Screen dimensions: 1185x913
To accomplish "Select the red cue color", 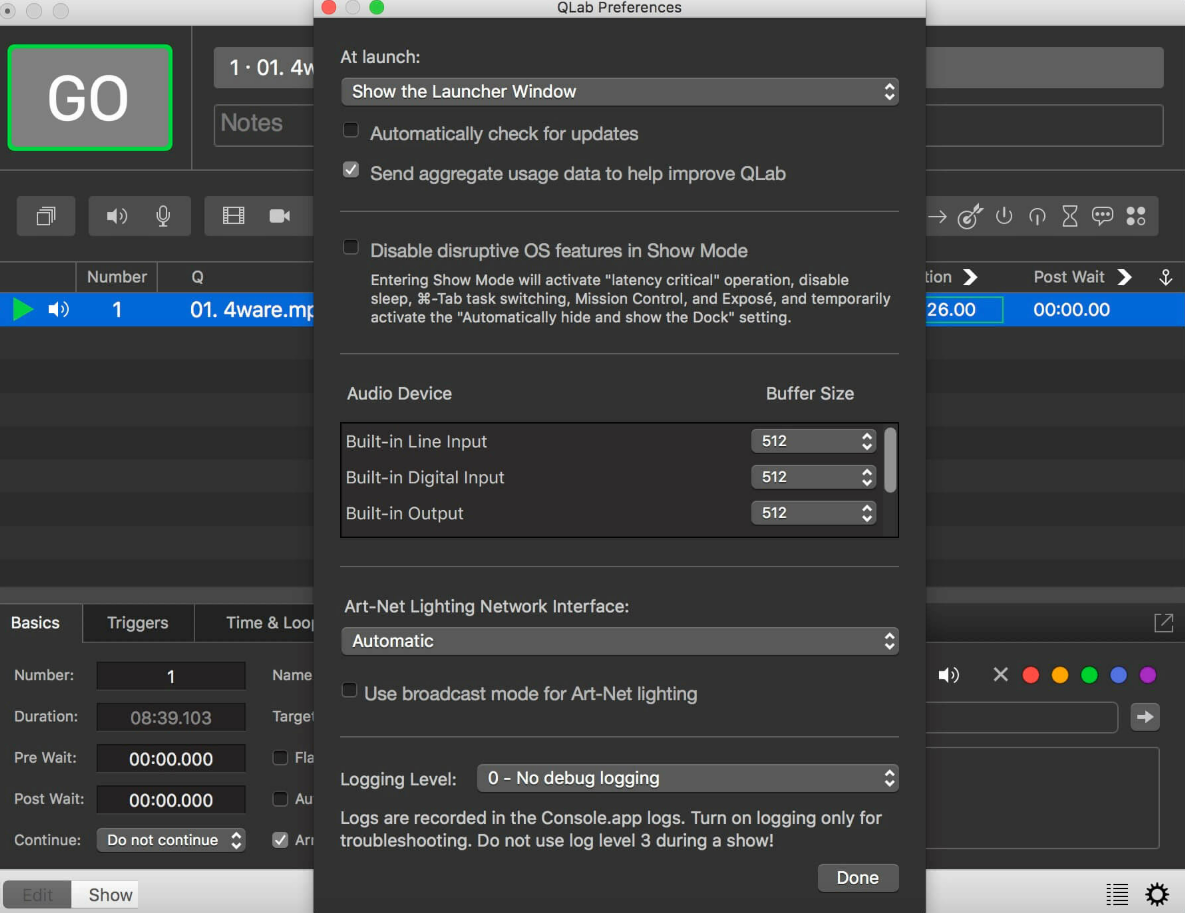I will 1030,675.
